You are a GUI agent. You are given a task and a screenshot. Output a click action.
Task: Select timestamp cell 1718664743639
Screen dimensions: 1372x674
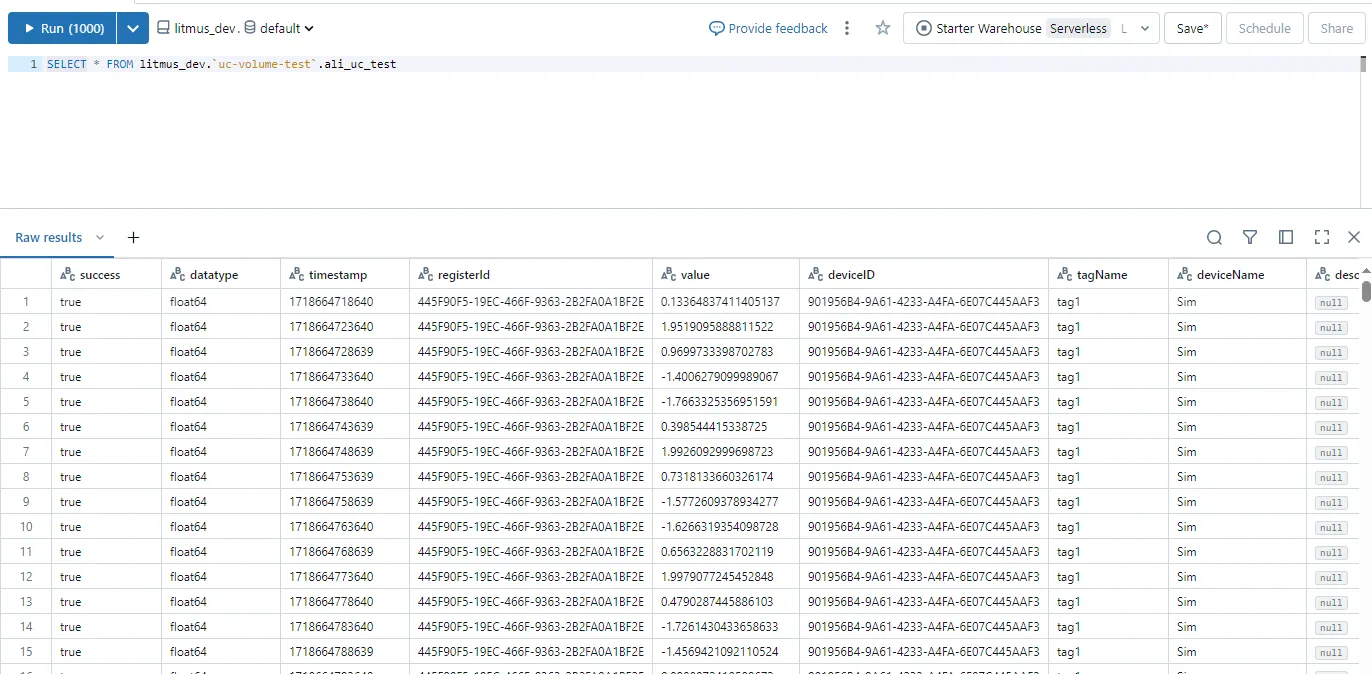345,426
